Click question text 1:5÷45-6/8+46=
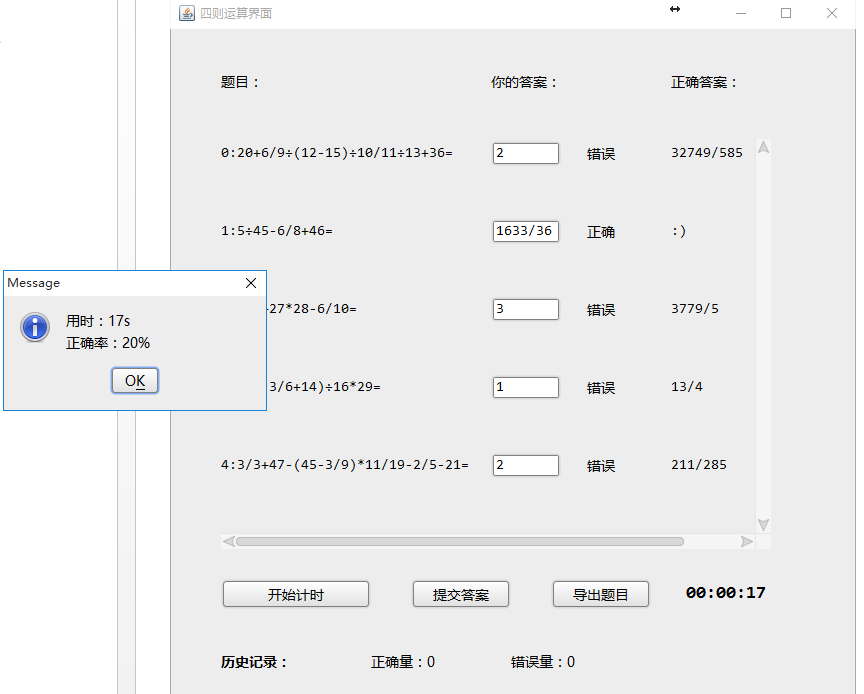864x694 pixels. pos(277,231)
